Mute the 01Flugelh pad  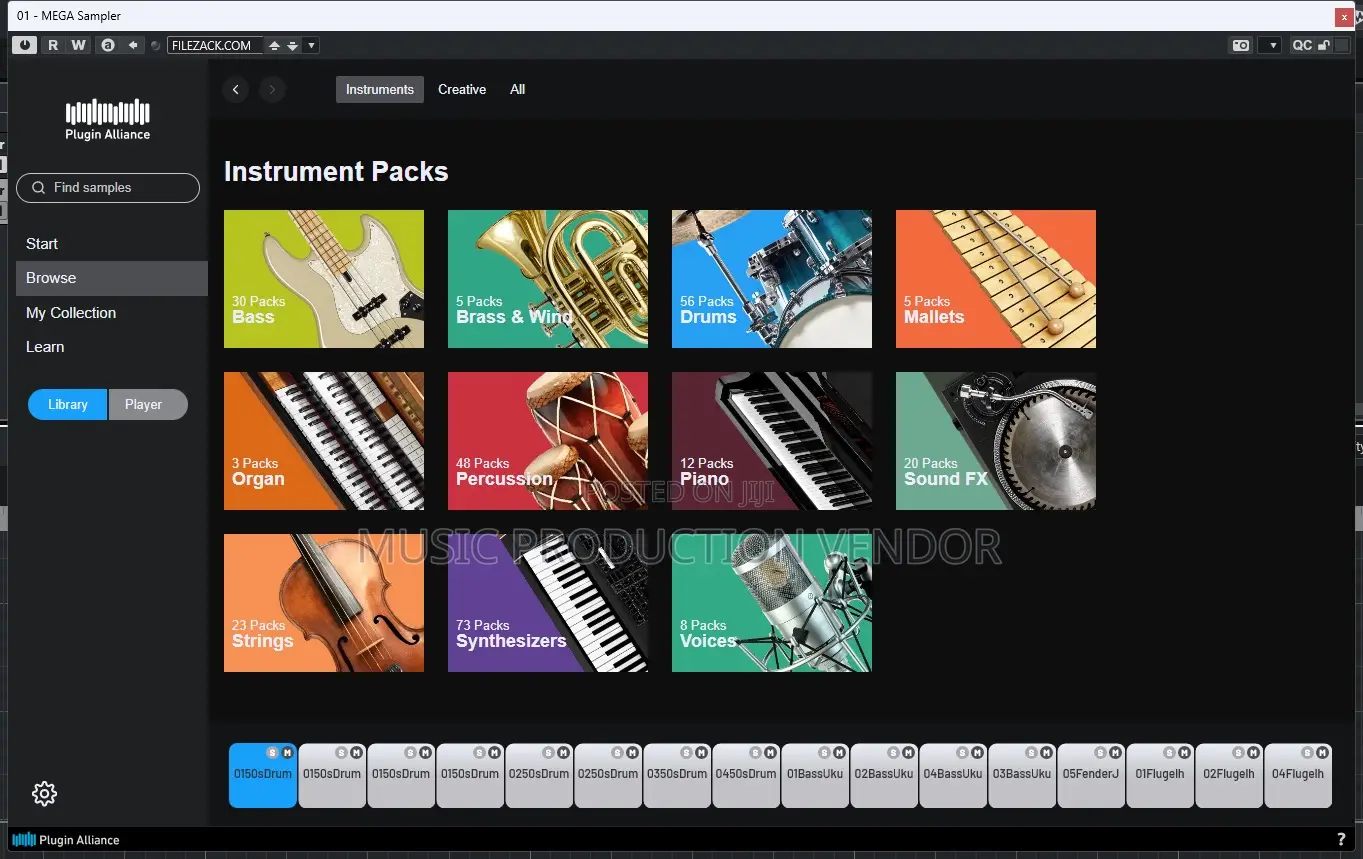coord(1184,752)
